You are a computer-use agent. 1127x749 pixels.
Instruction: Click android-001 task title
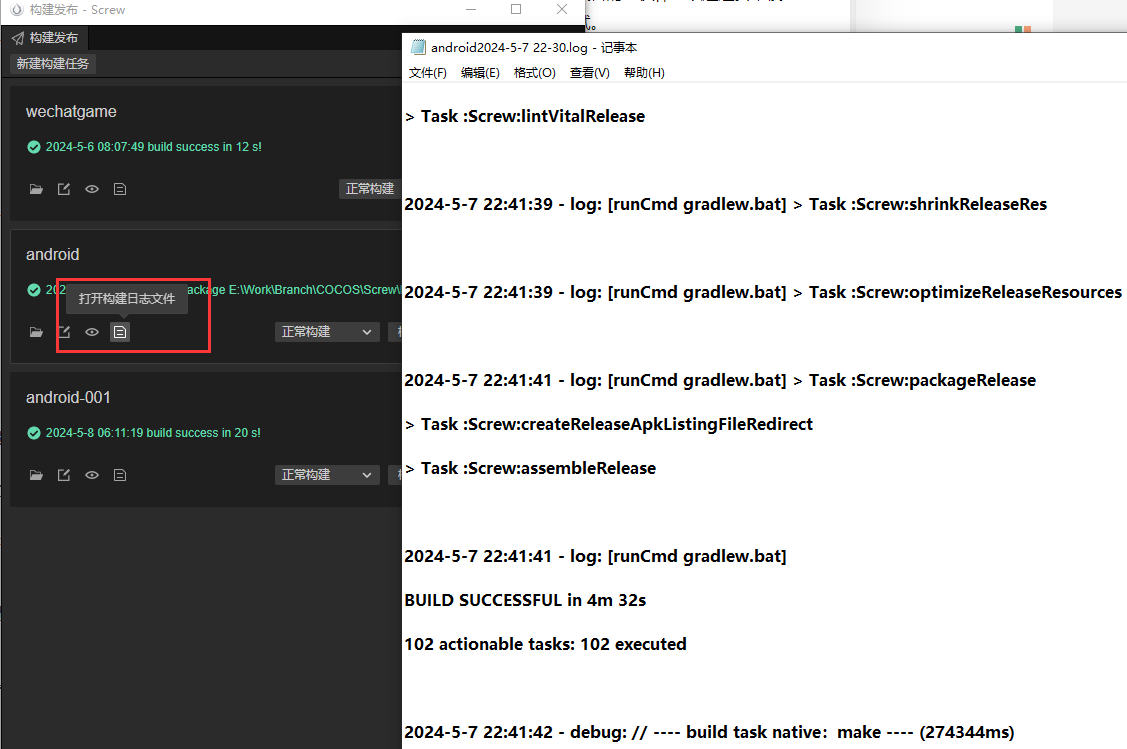[x=68, y=398]
